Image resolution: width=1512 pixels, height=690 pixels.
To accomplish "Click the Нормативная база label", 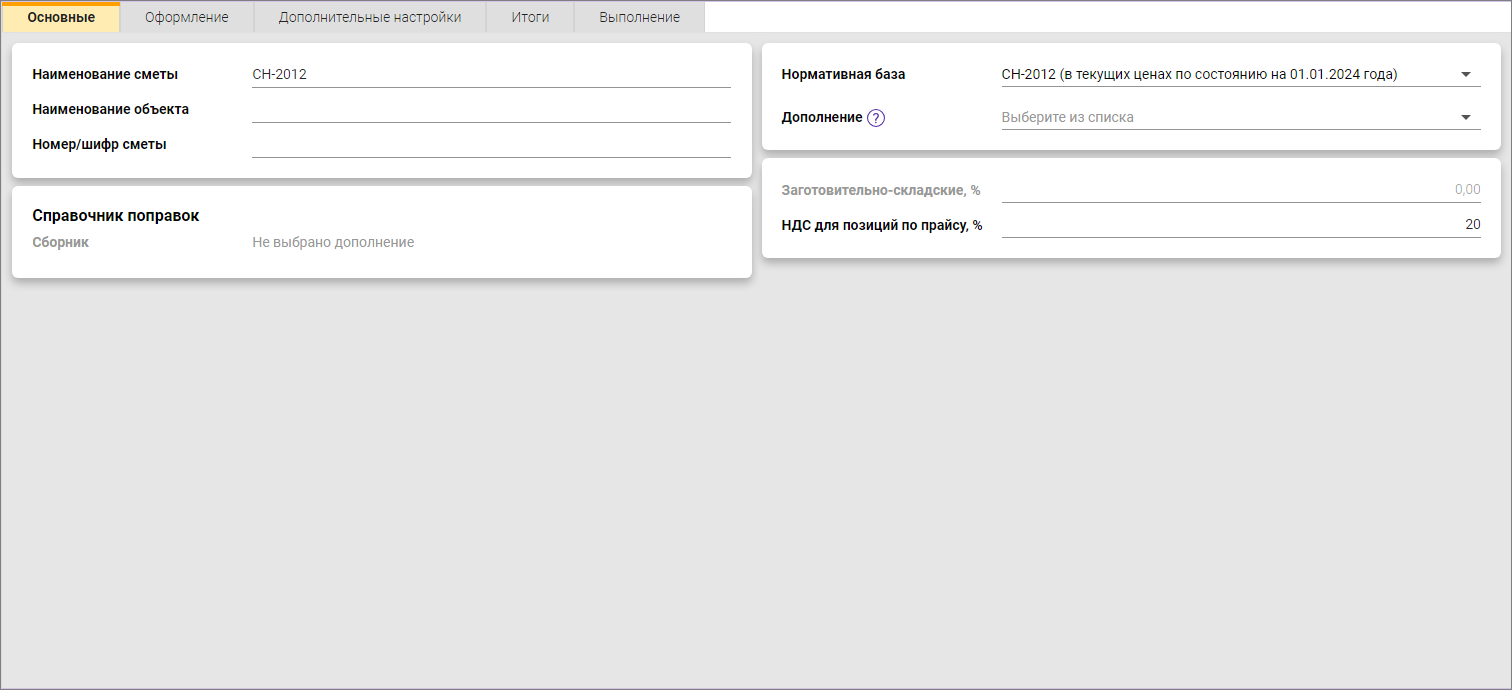I will 842,74.
